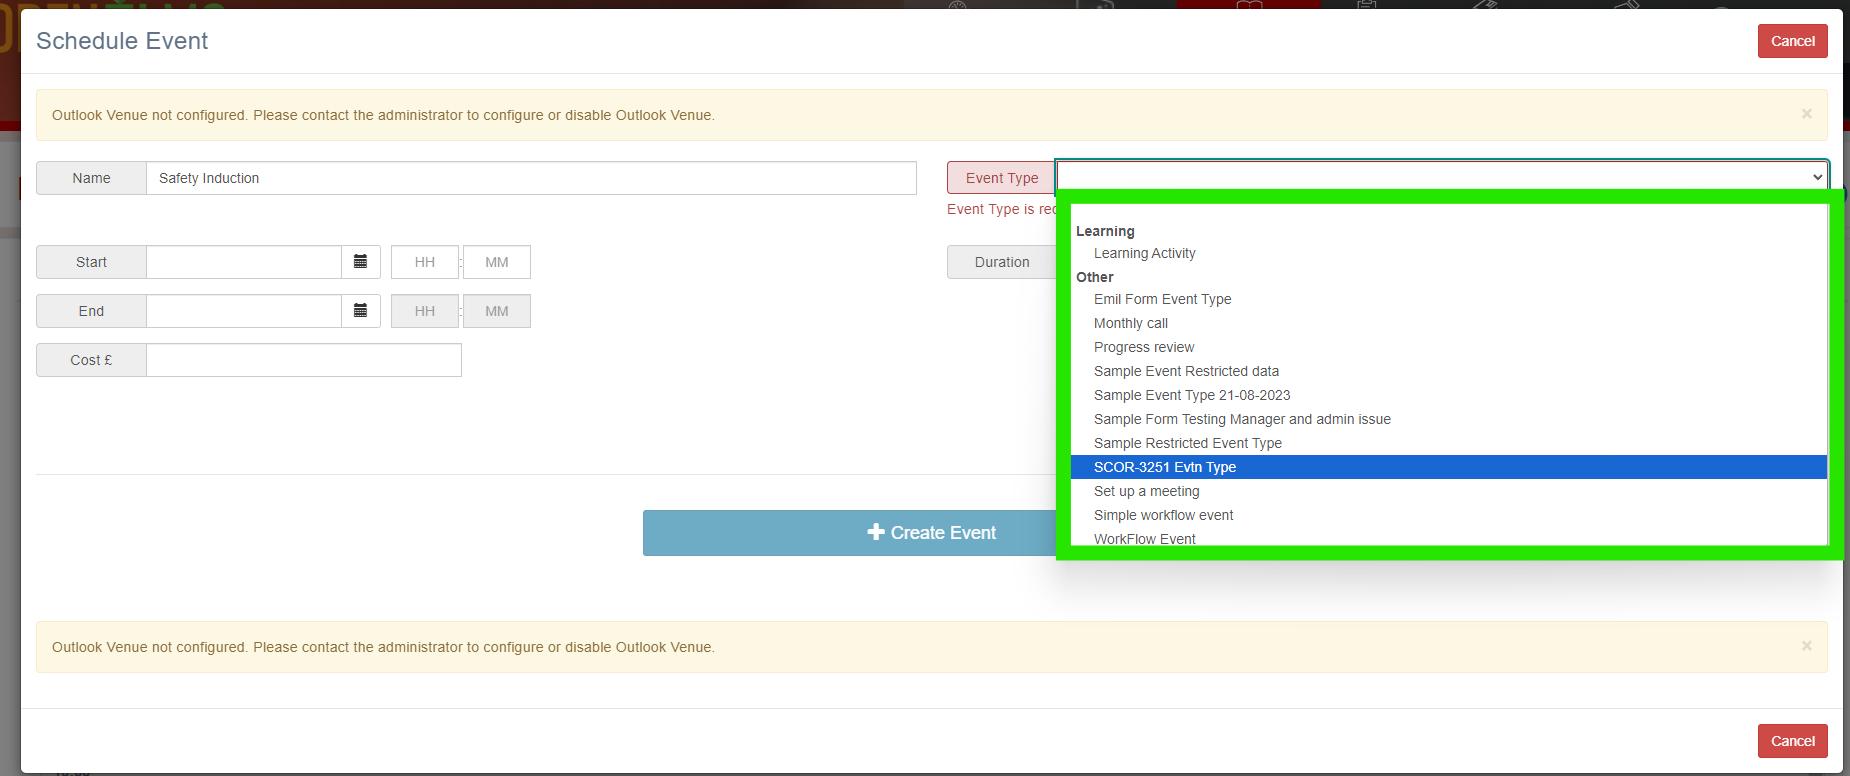Focus the Name text field
Viewport: 1850px width, 776px height.
(x=531, y=178)
